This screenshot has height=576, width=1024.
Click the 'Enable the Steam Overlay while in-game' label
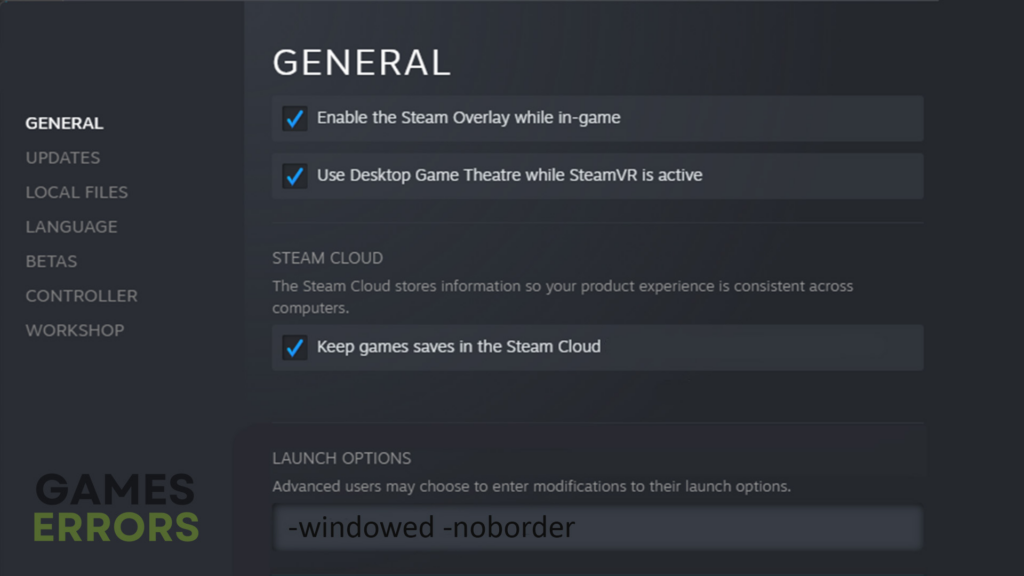pyautogui.click(x=468, y=118)
